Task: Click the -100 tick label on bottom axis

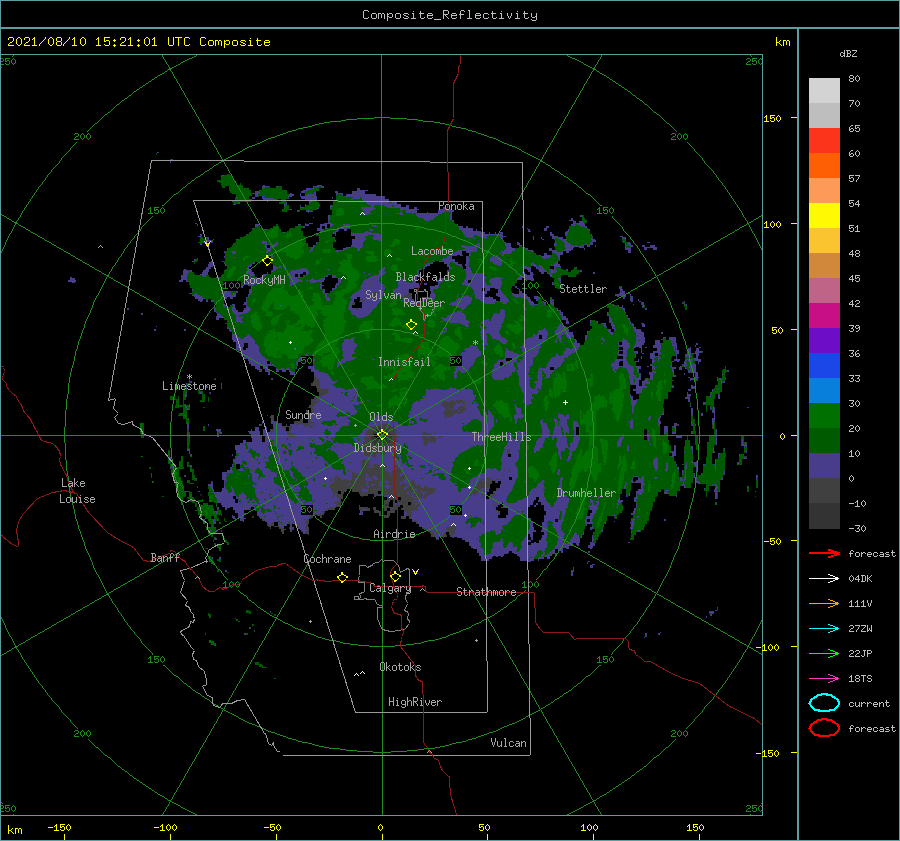Action: (165, 827)
